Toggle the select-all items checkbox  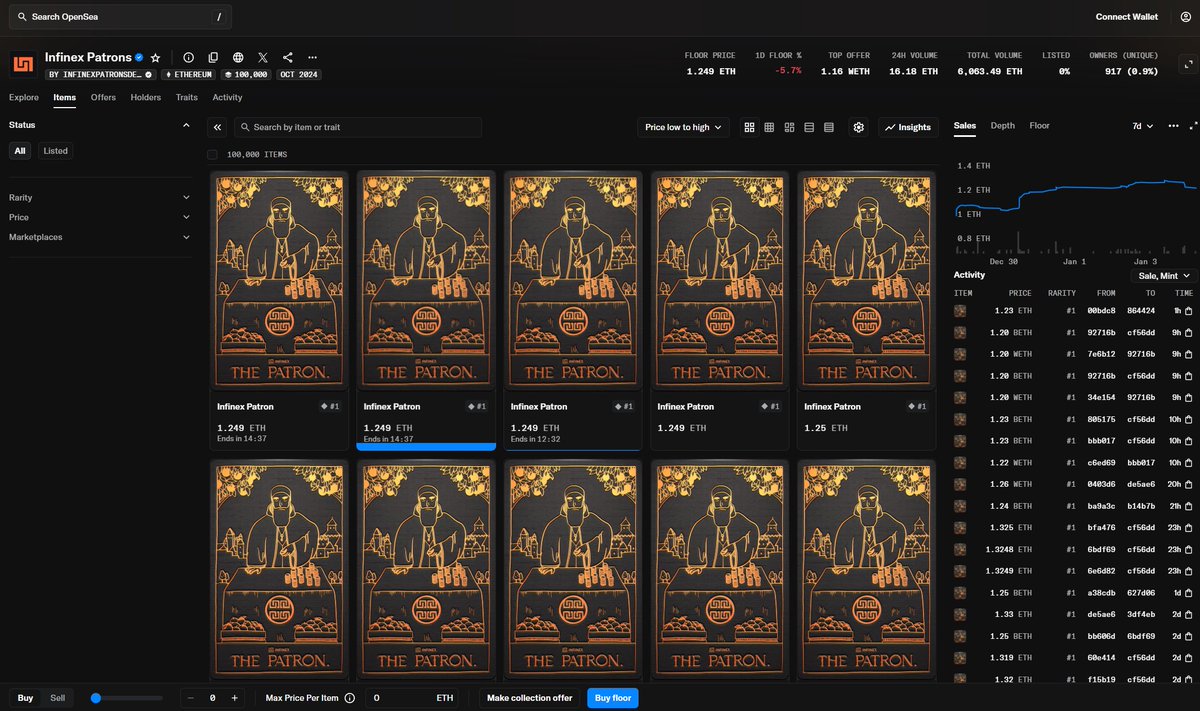click(x=212, y=154)
